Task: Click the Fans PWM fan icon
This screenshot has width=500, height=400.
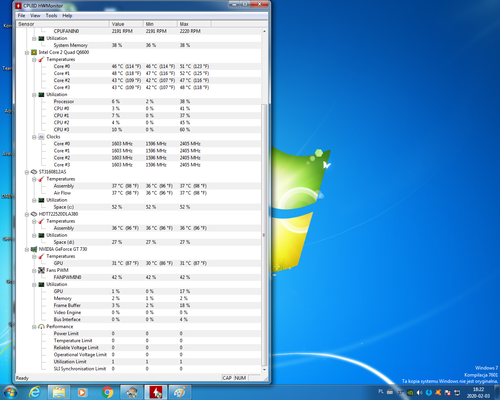Action: [x=41, y=270]
